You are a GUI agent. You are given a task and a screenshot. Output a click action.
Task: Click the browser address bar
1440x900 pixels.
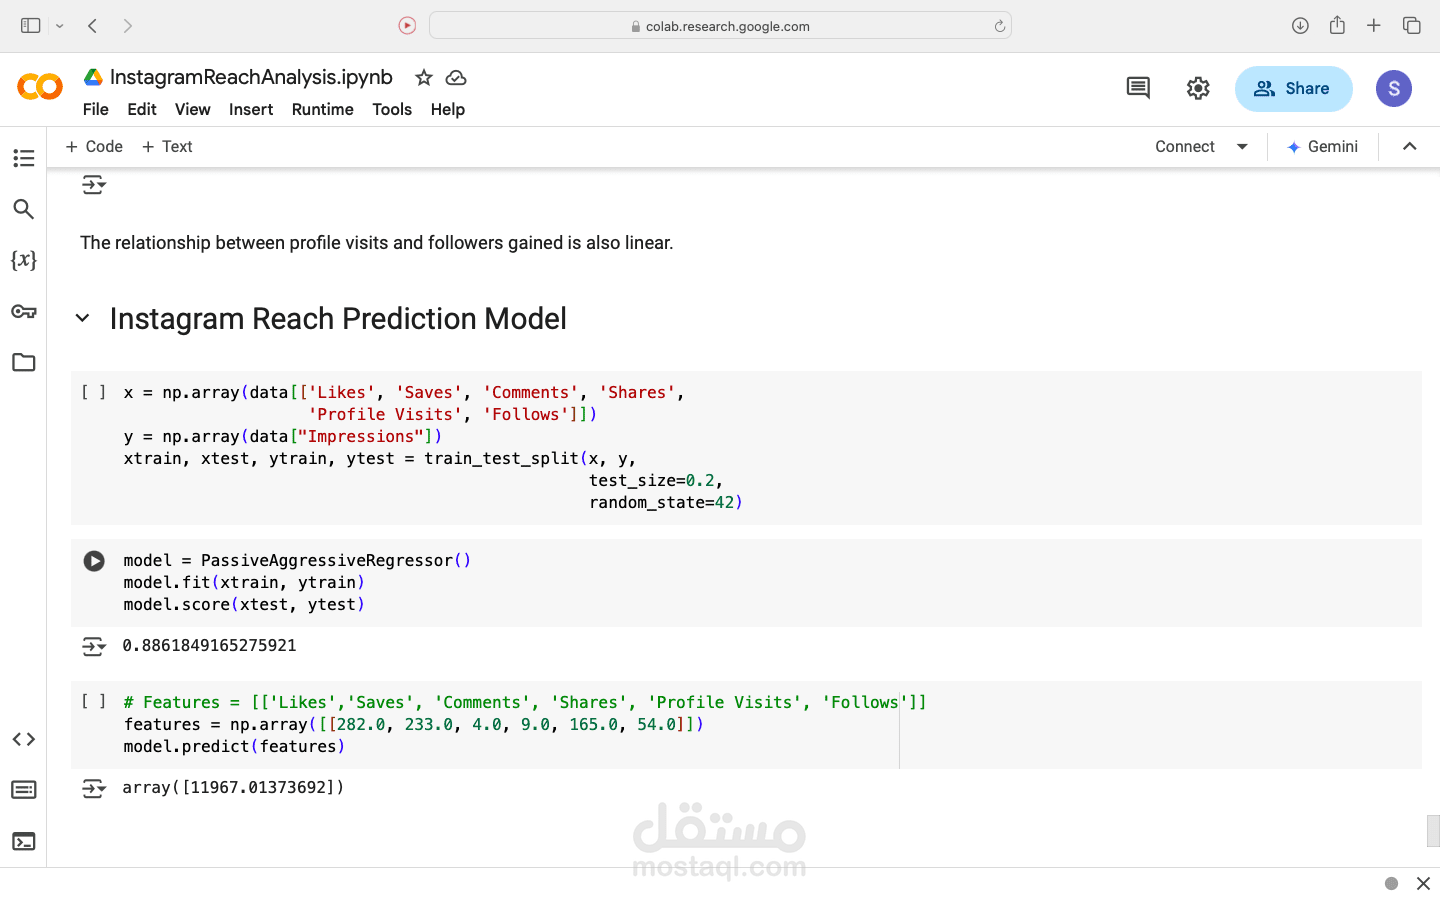coord(720,26)
